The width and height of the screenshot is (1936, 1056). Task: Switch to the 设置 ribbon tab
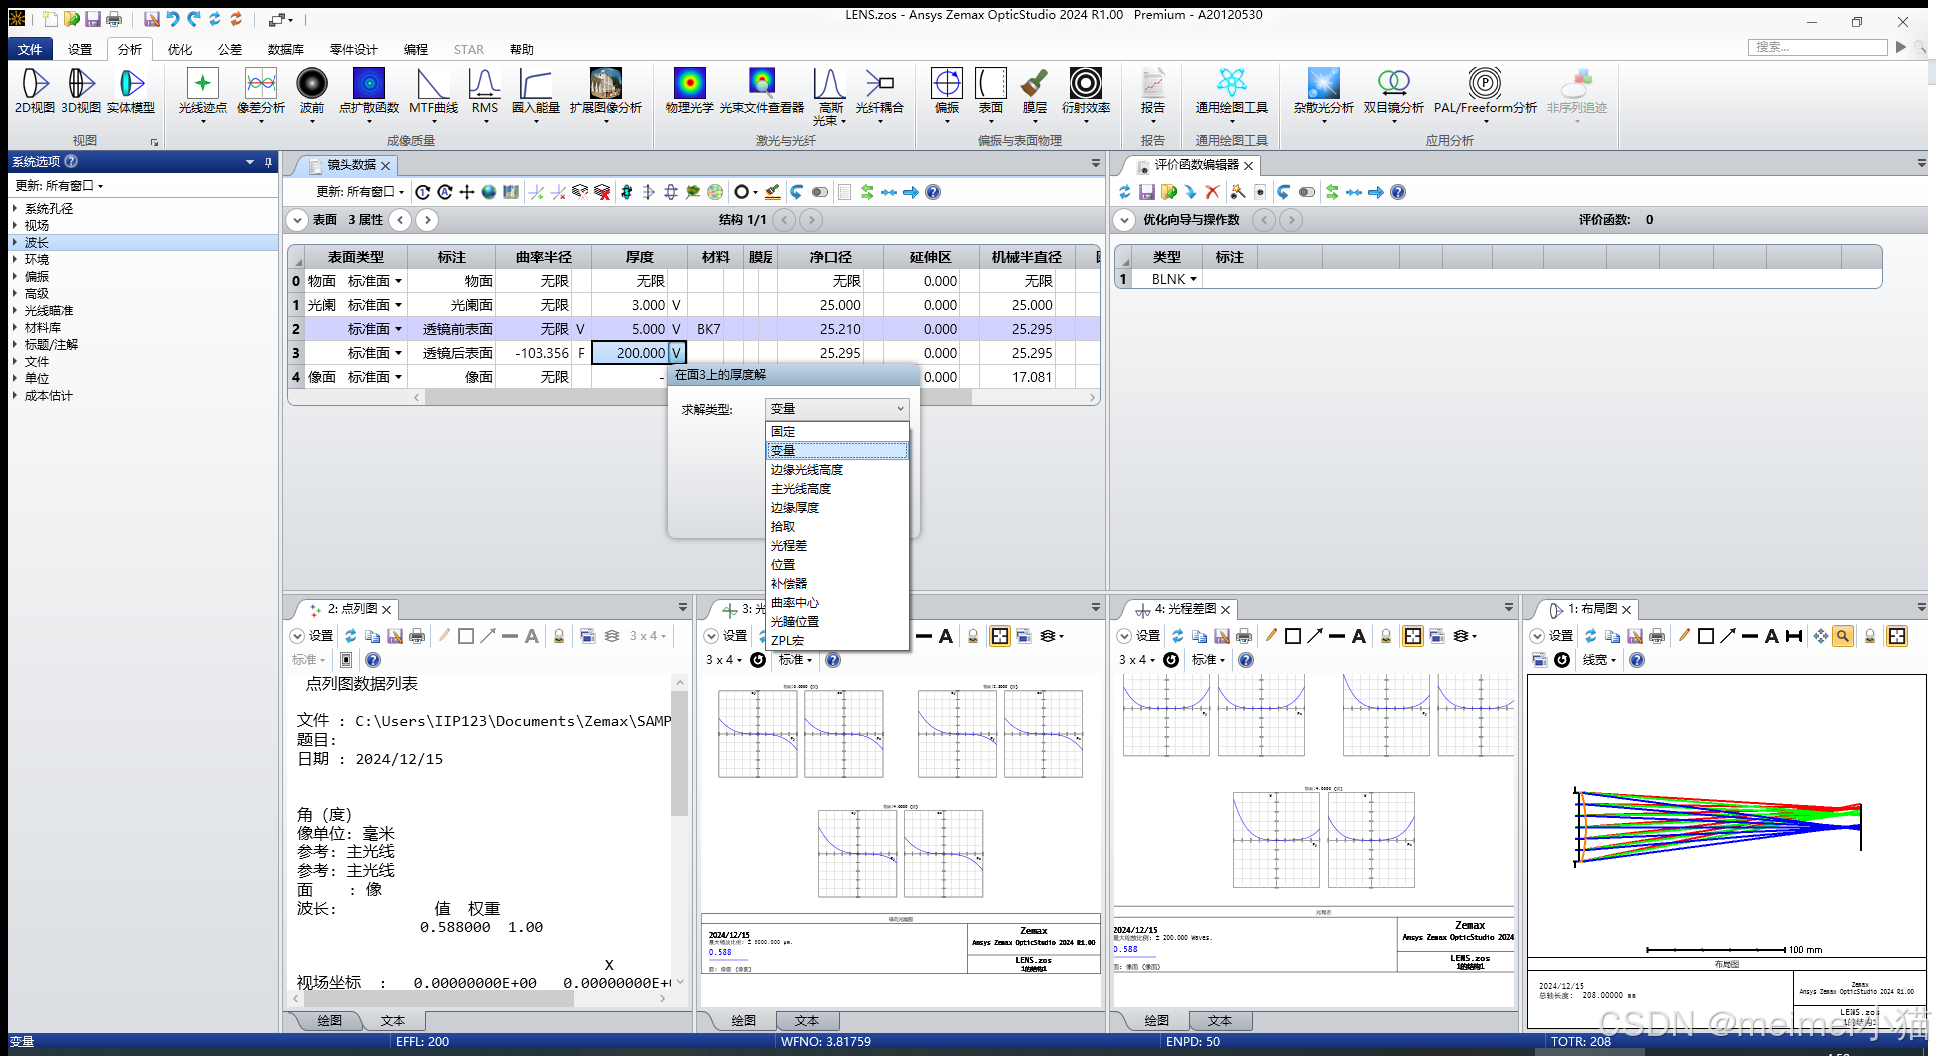80,50
